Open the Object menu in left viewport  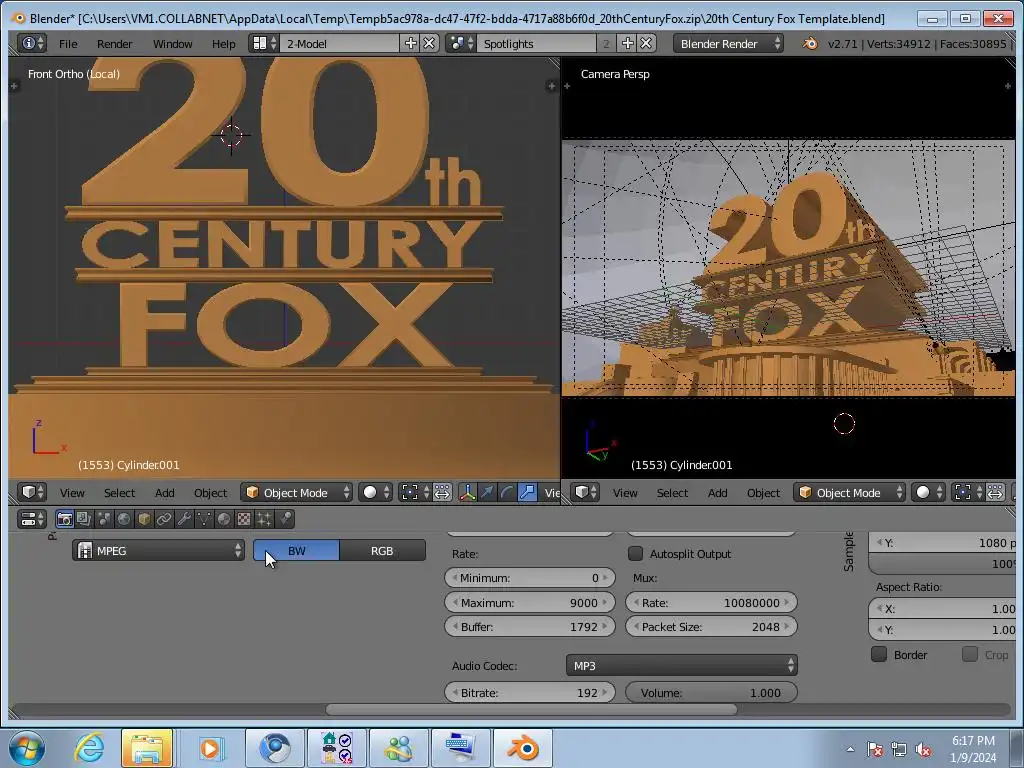click(210, 493)
